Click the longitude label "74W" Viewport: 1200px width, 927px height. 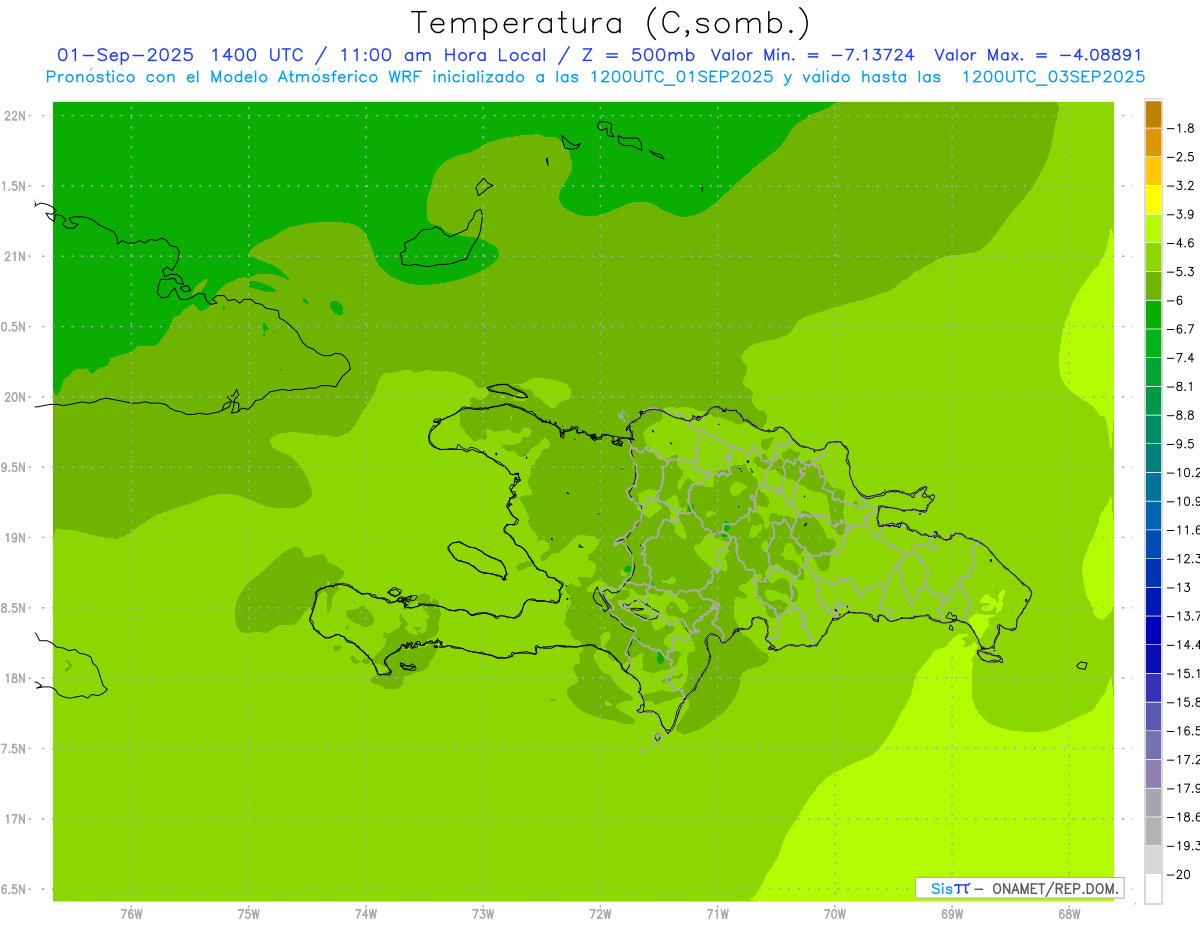366,913
